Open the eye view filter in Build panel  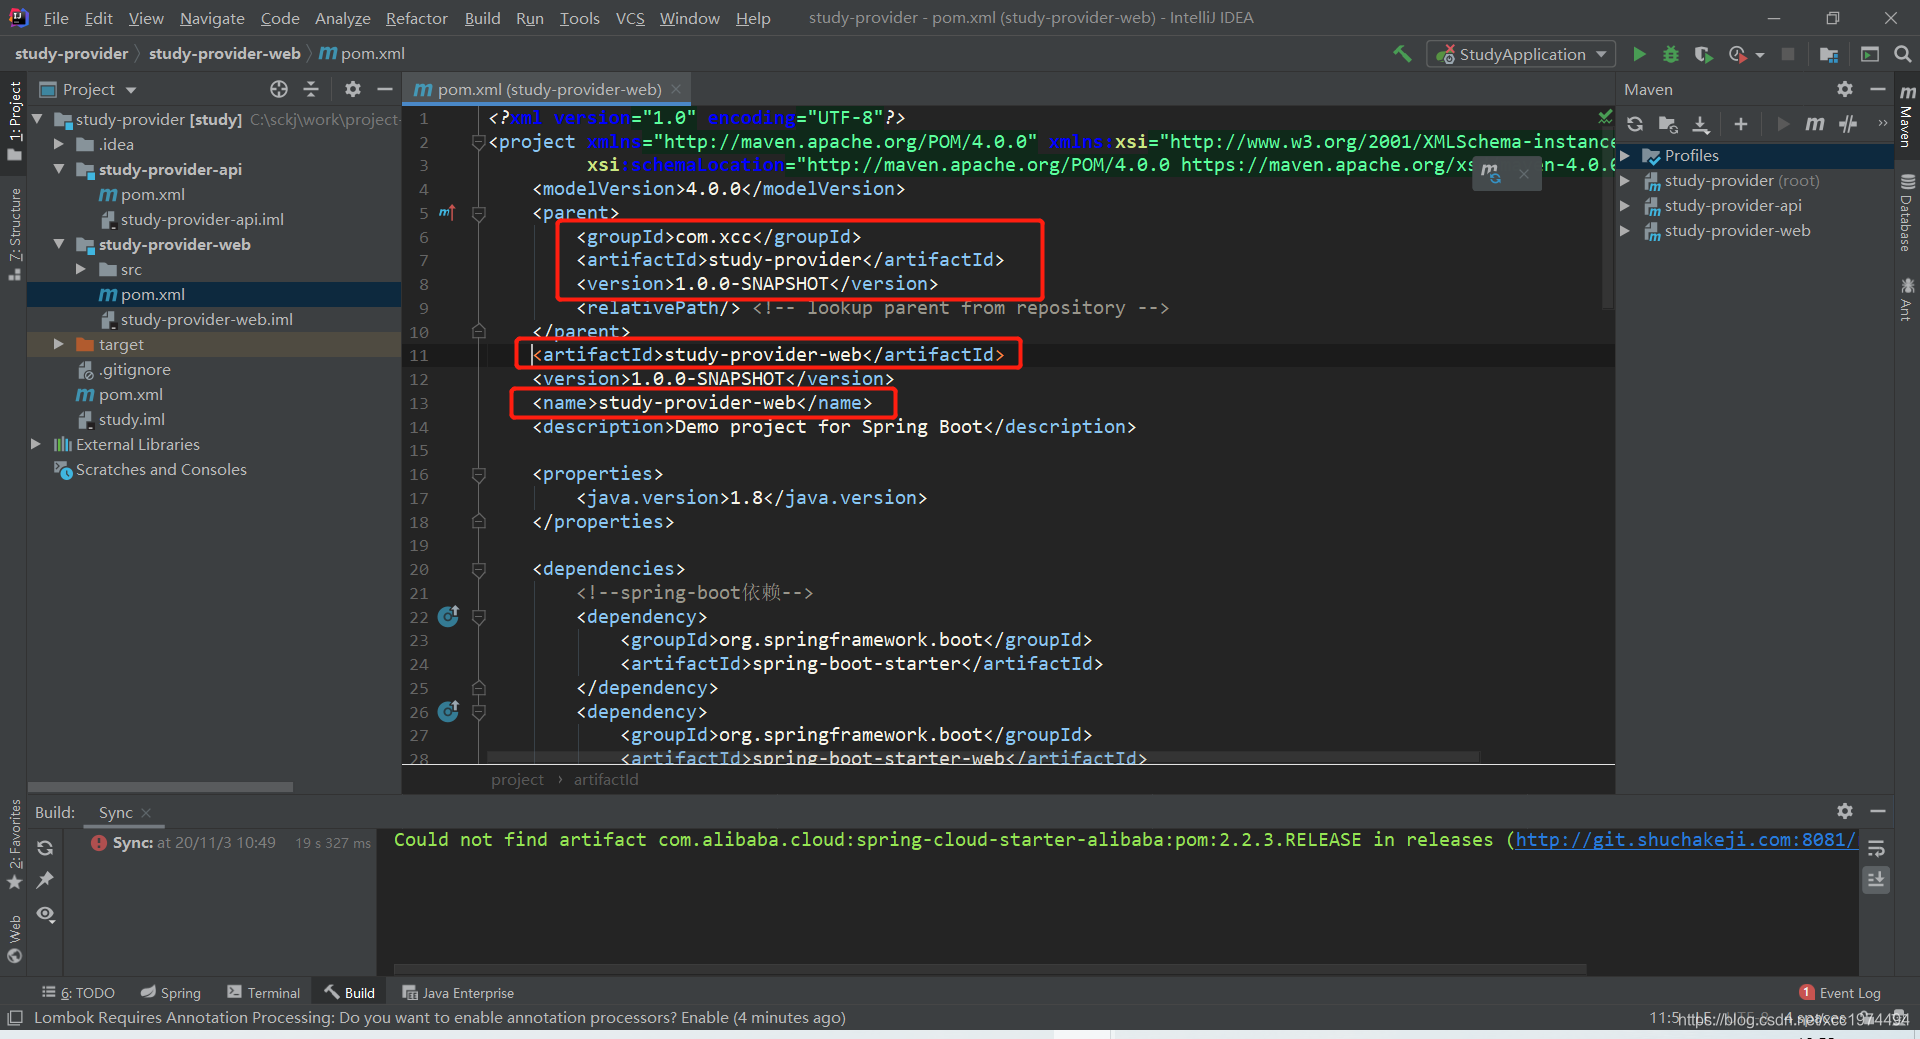pyautogui.click(x=45, y=914)
